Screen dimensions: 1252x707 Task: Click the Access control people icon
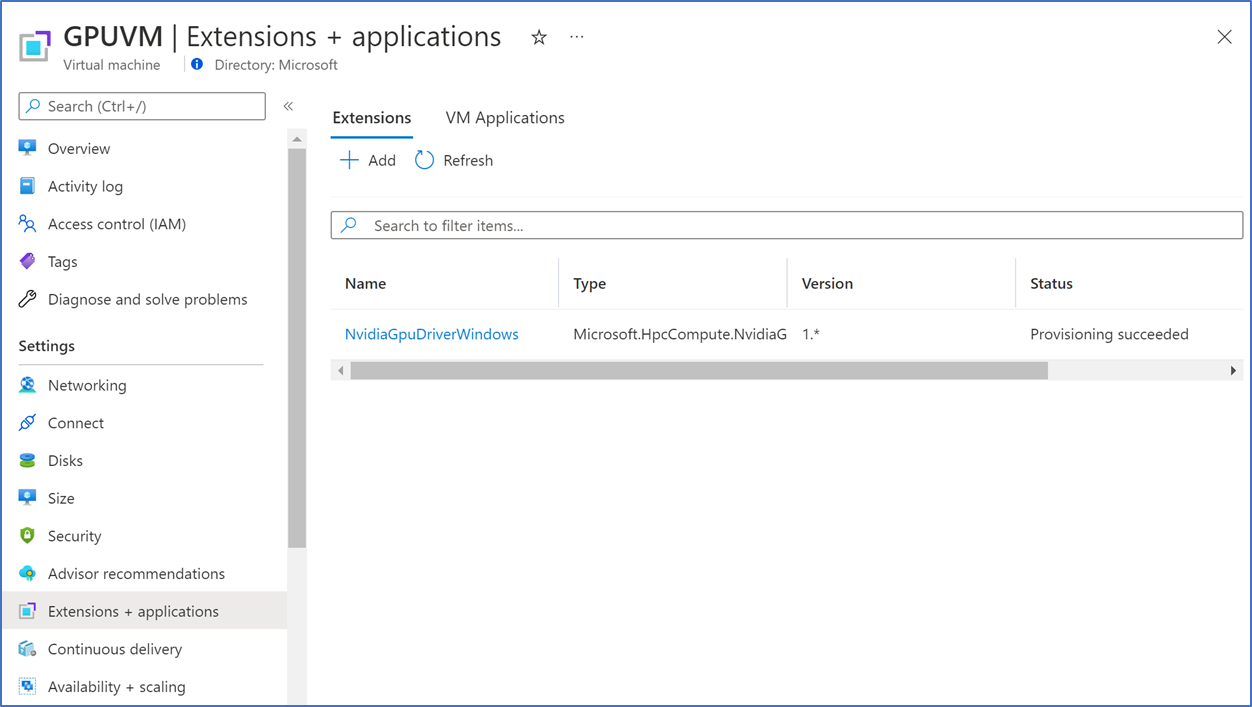pyautogui.click(x=28, y=224)
